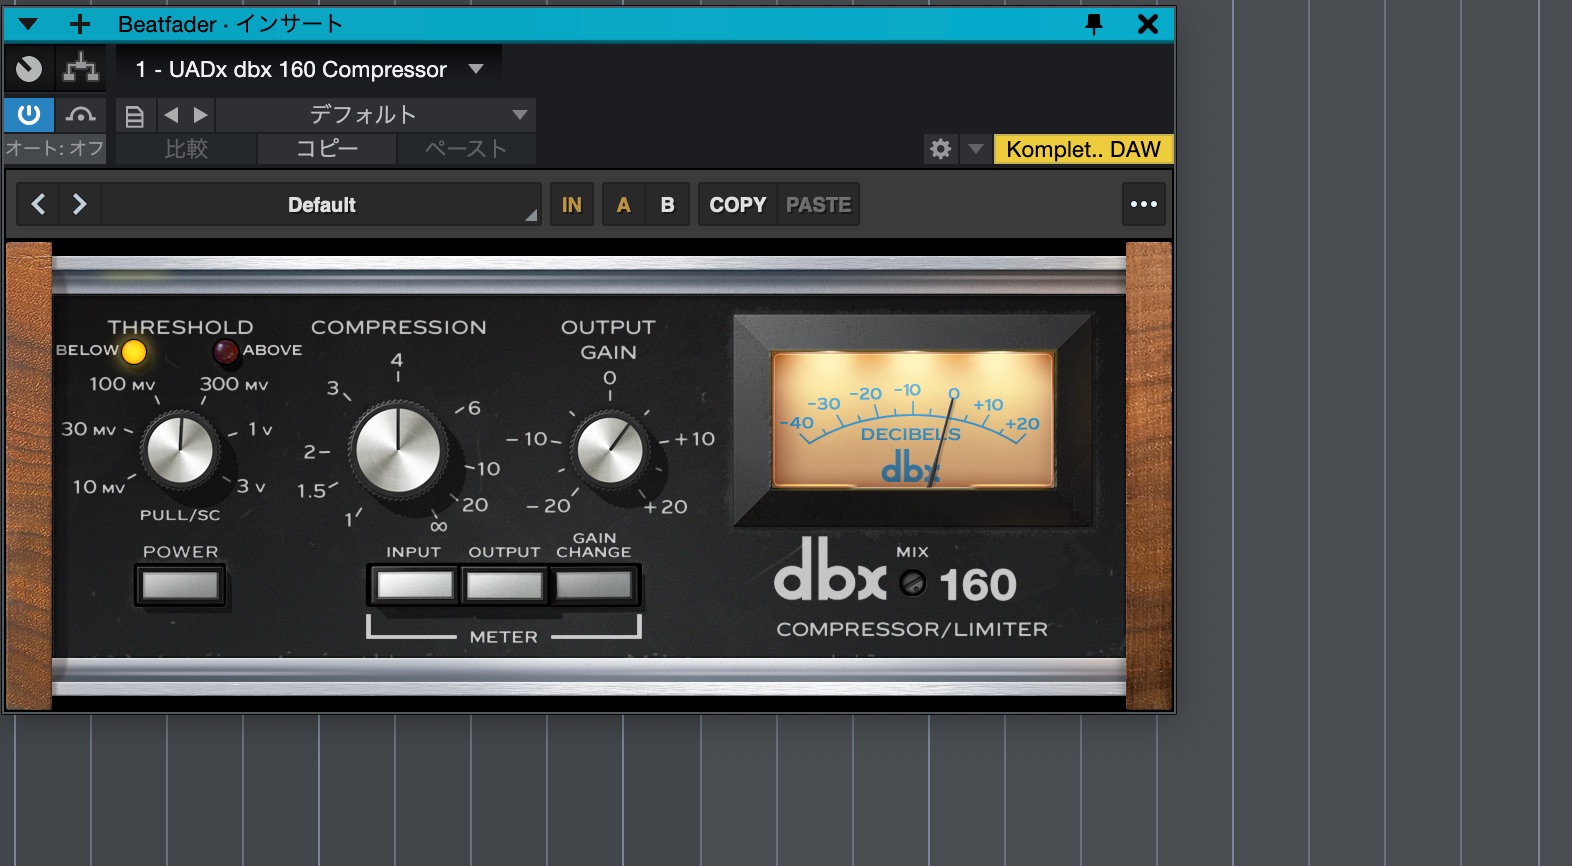The image size is (1572, 866).
Task: Click the COMPRESSOR/LIMITER label
Action: pos(912,629)
